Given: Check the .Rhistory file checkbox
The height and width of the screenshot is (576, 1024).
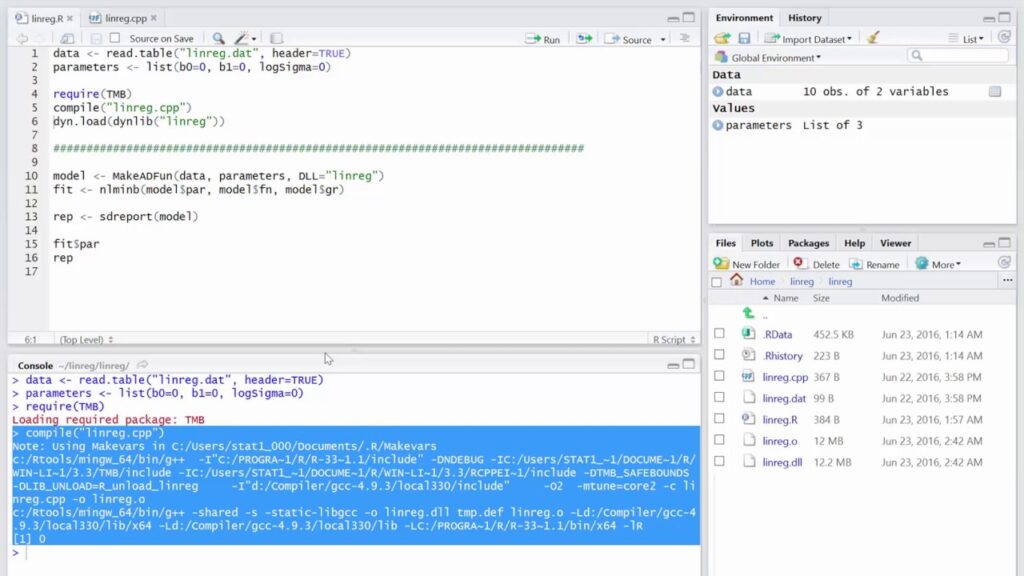Looking at the screenshot, I should click(x=719, y=355).
